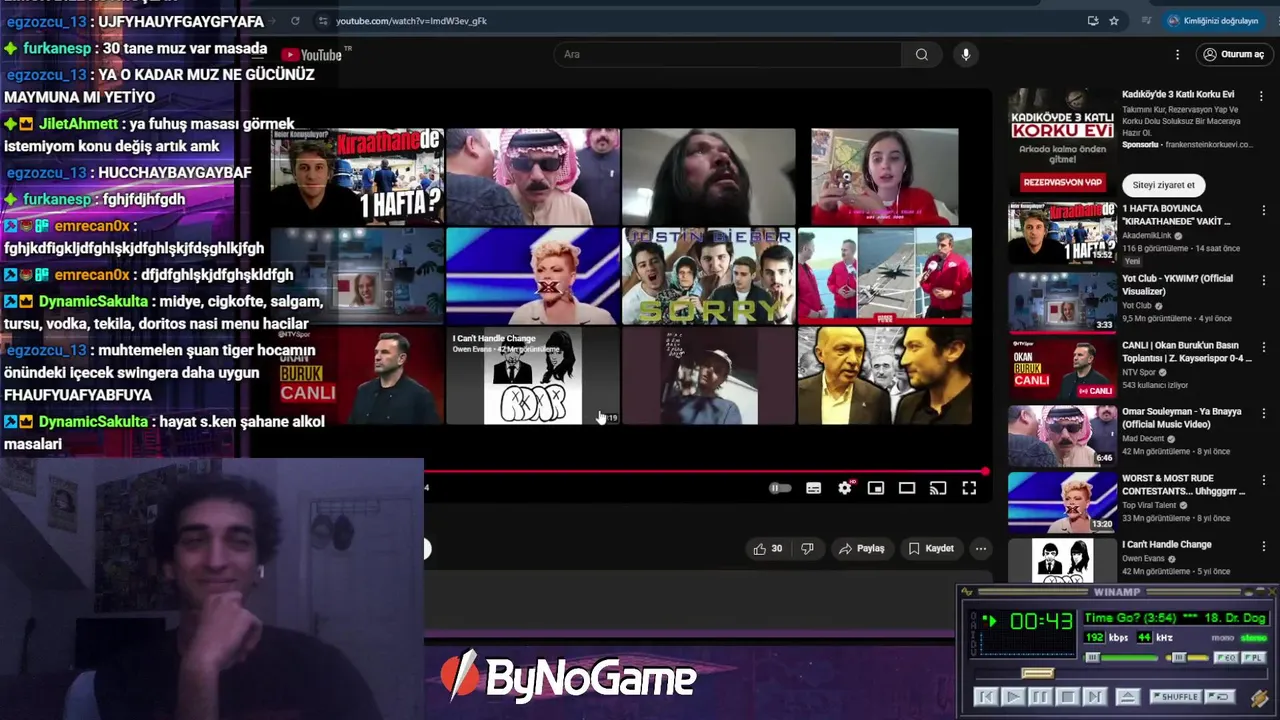Image resolution: width=1280 pixels, height=720 pixels.
Task: Dislike the video
Action: tap(807, 548)
